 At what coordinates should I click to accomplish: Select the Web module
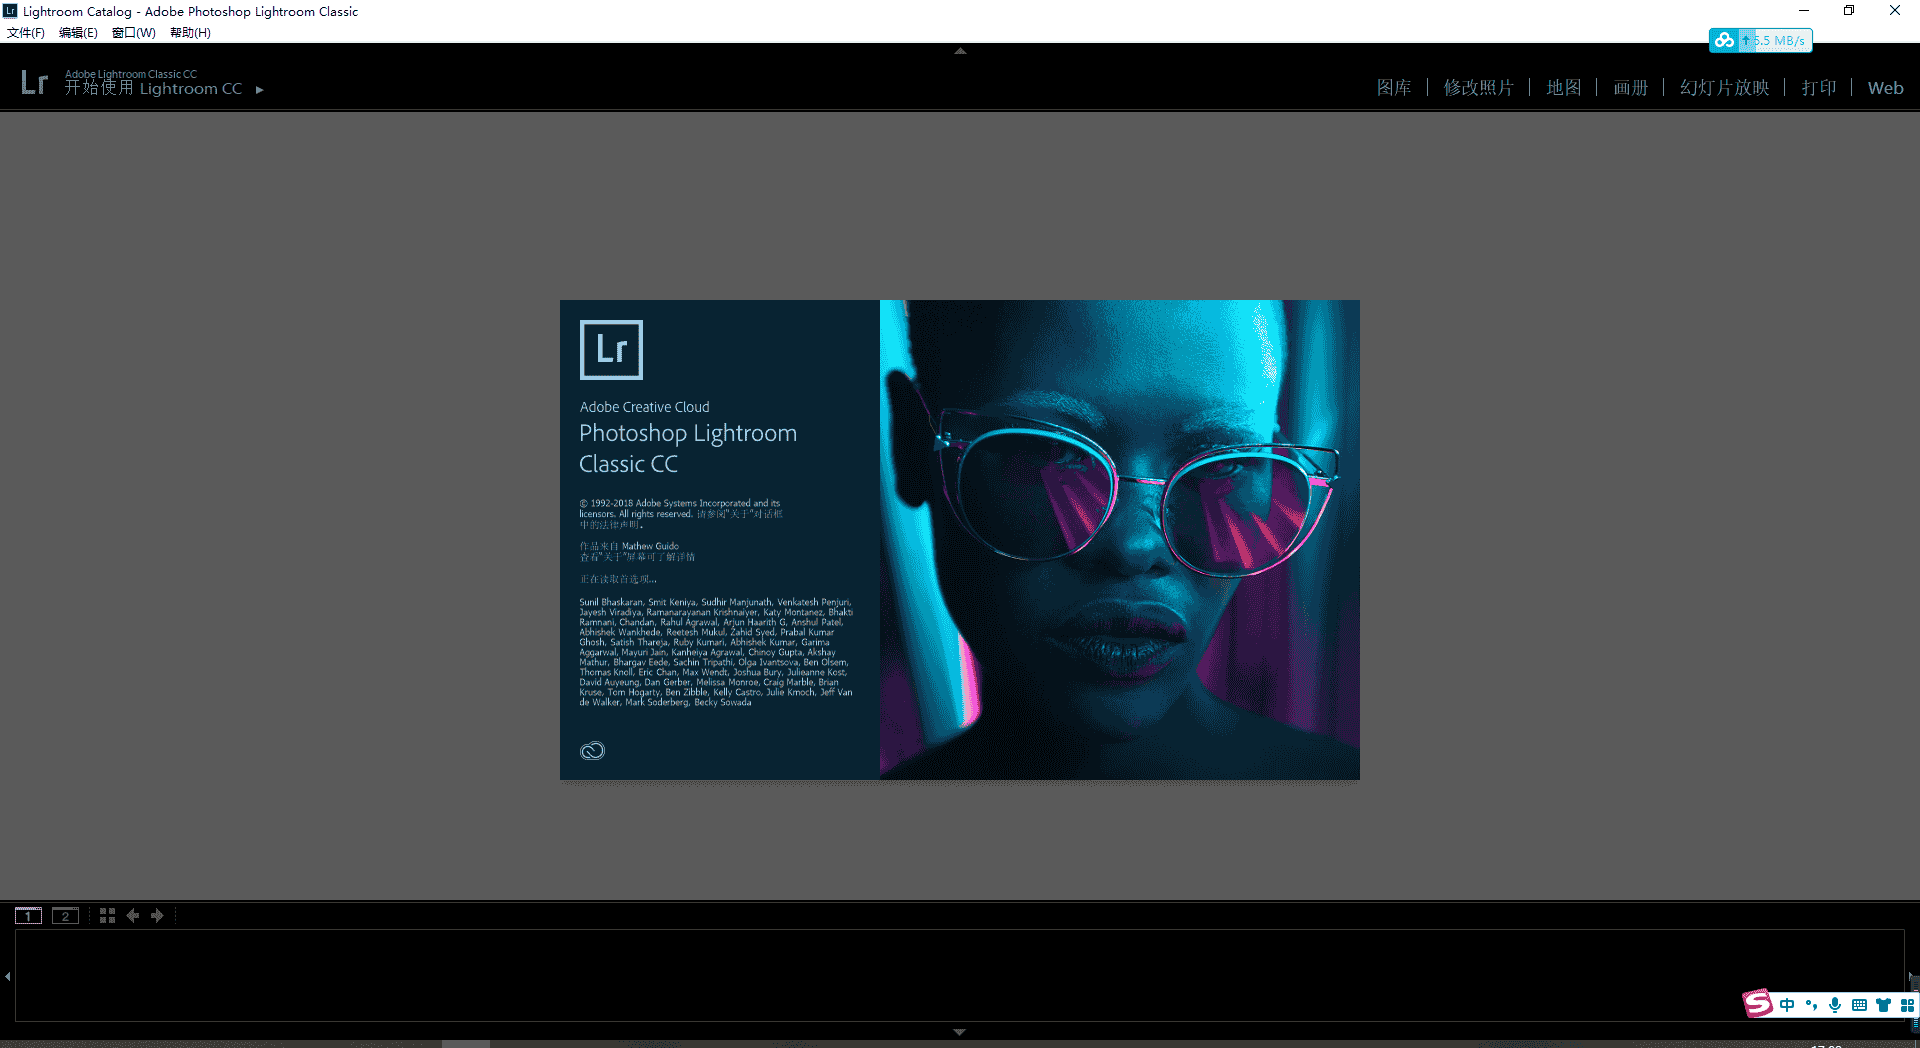pos(1885,87)
